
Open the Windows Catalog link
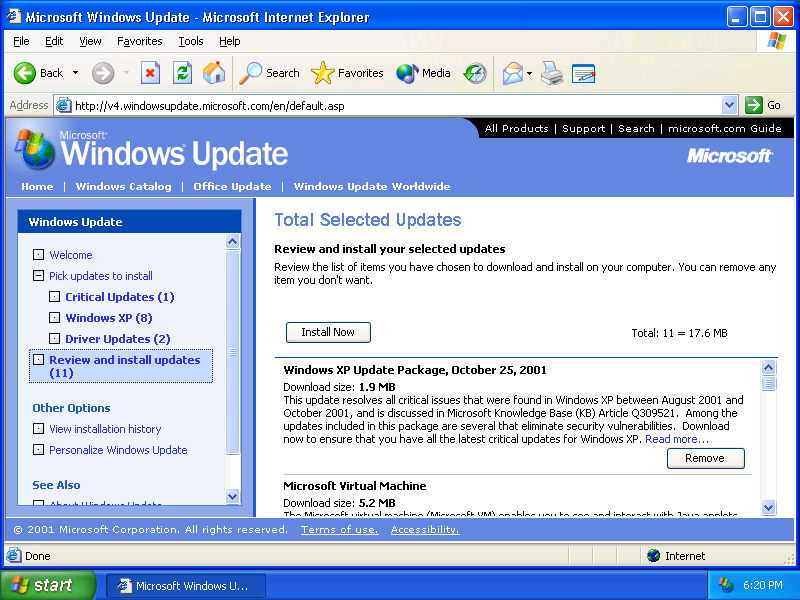(123, 186)
